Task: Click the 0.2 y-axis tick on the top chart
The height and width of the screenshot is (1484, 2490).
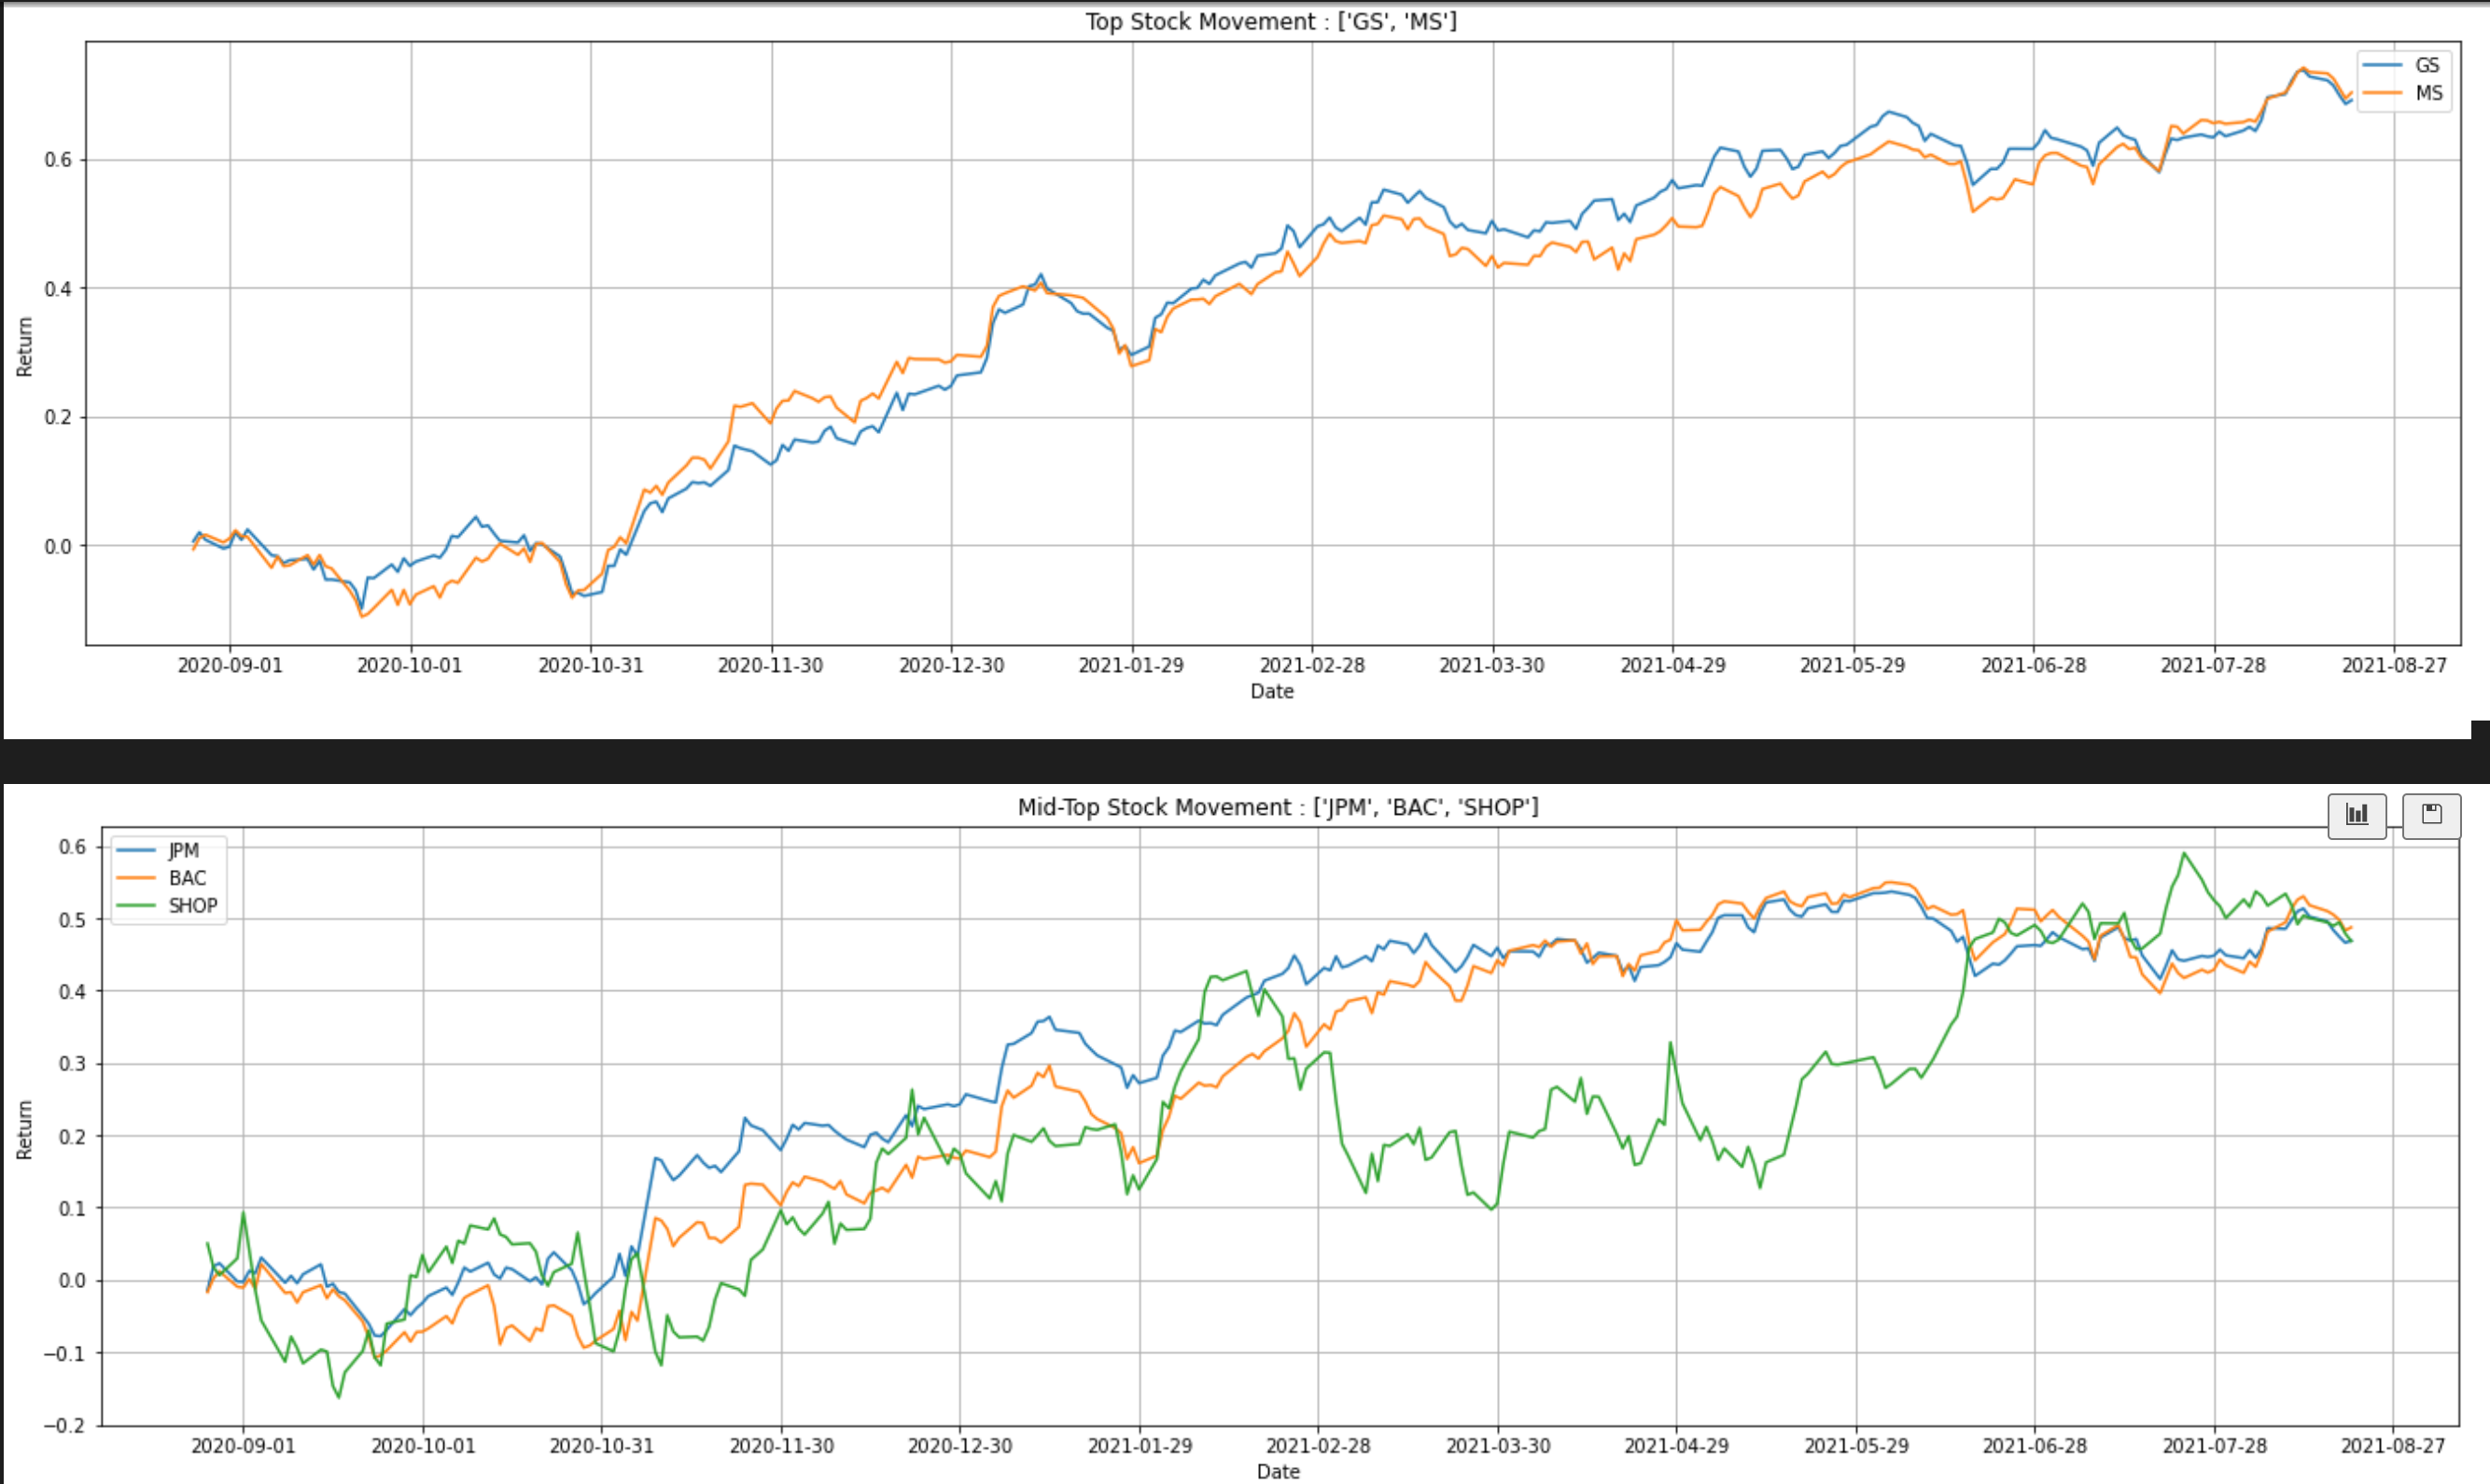Action: click(x=58, y=417)
